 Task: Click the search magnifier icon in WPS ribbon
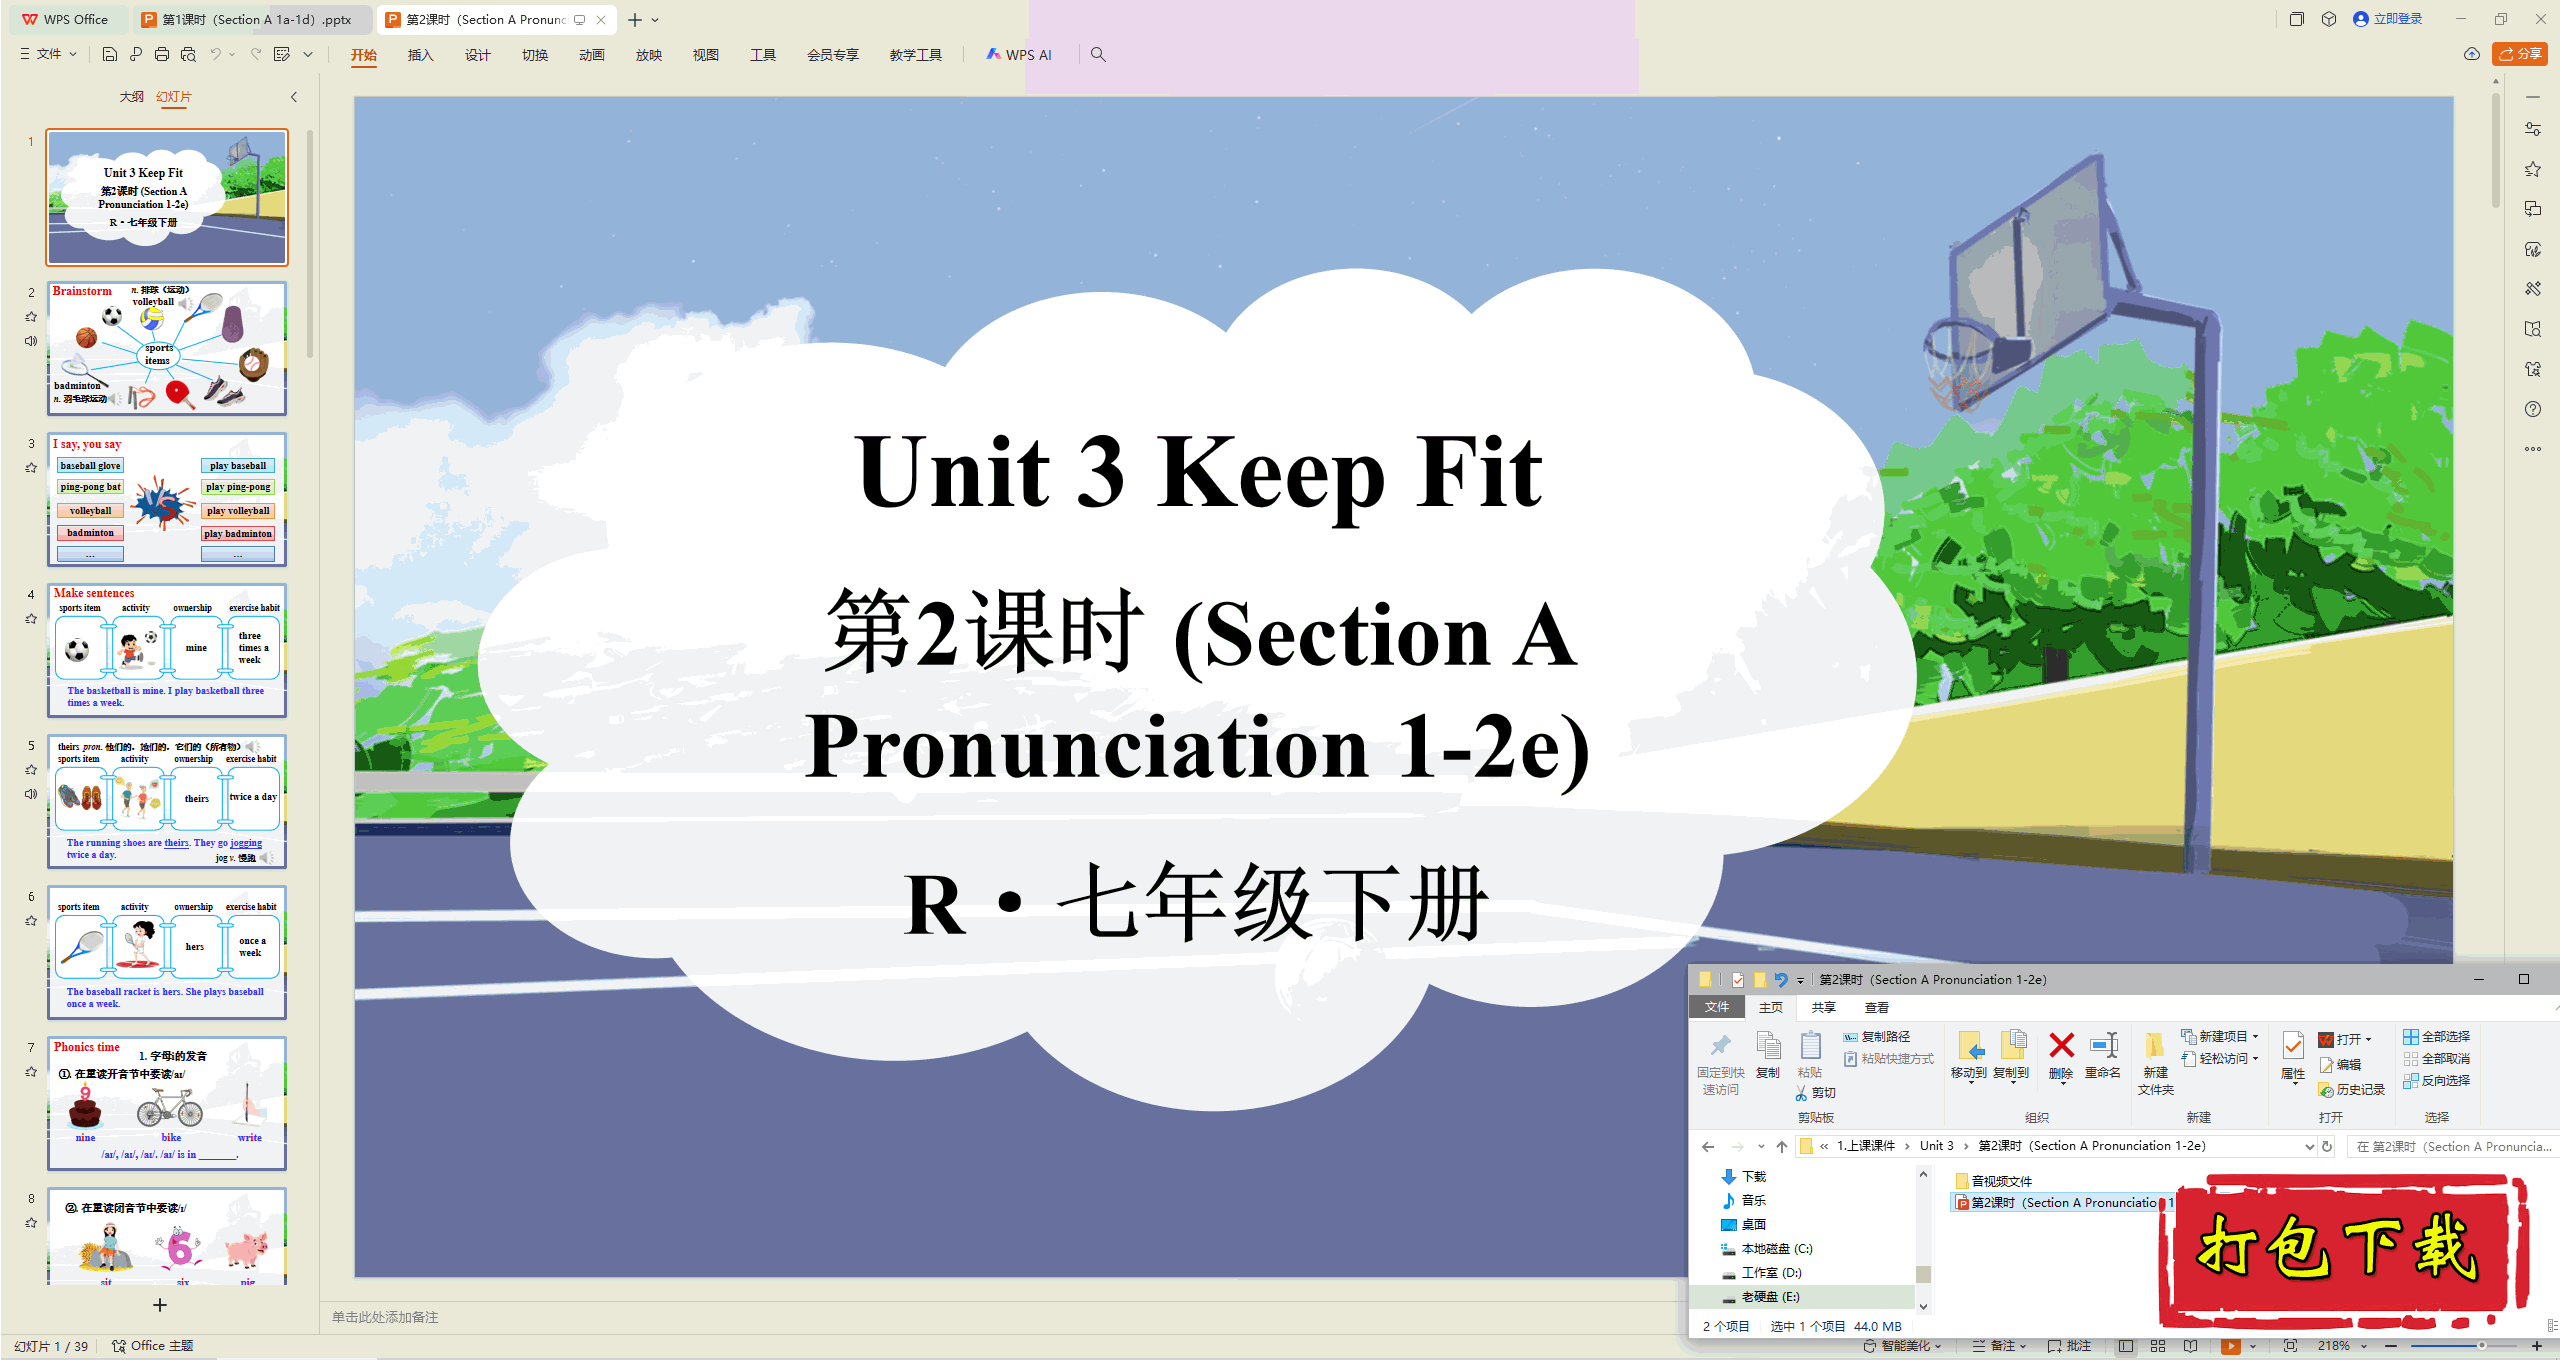click(1098, 54)
